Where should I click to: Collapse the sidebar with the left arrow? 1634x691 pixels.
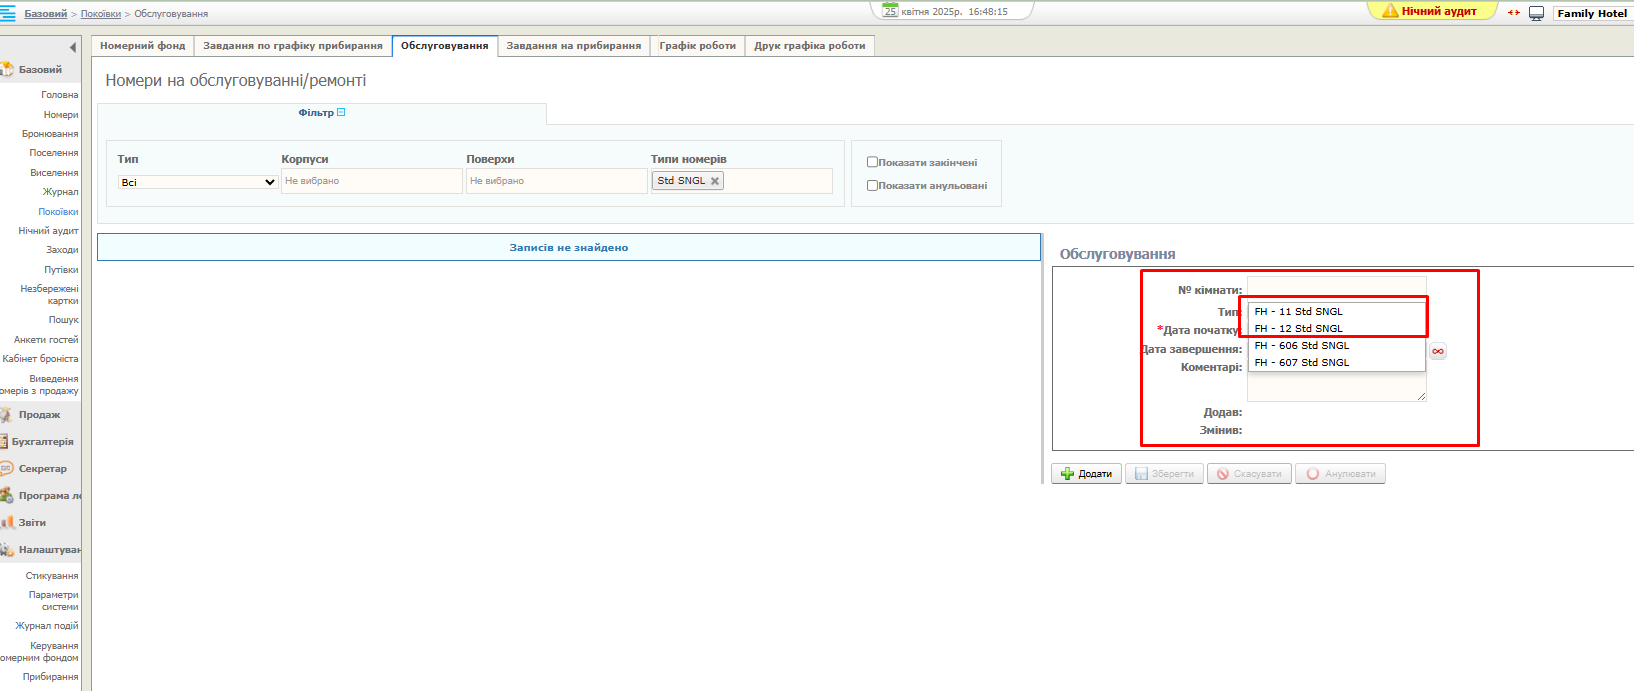click(72, 48)
